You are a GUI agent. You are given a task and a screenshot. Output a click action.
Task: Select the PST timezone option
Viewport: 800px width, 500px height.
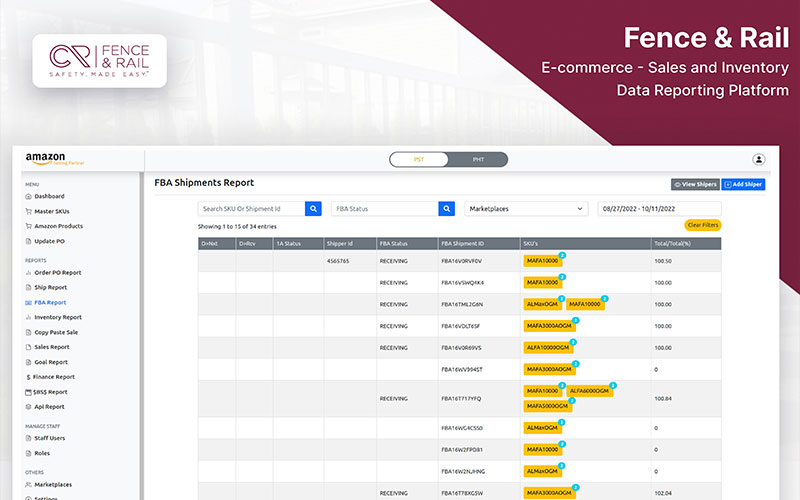click(419, 160)
